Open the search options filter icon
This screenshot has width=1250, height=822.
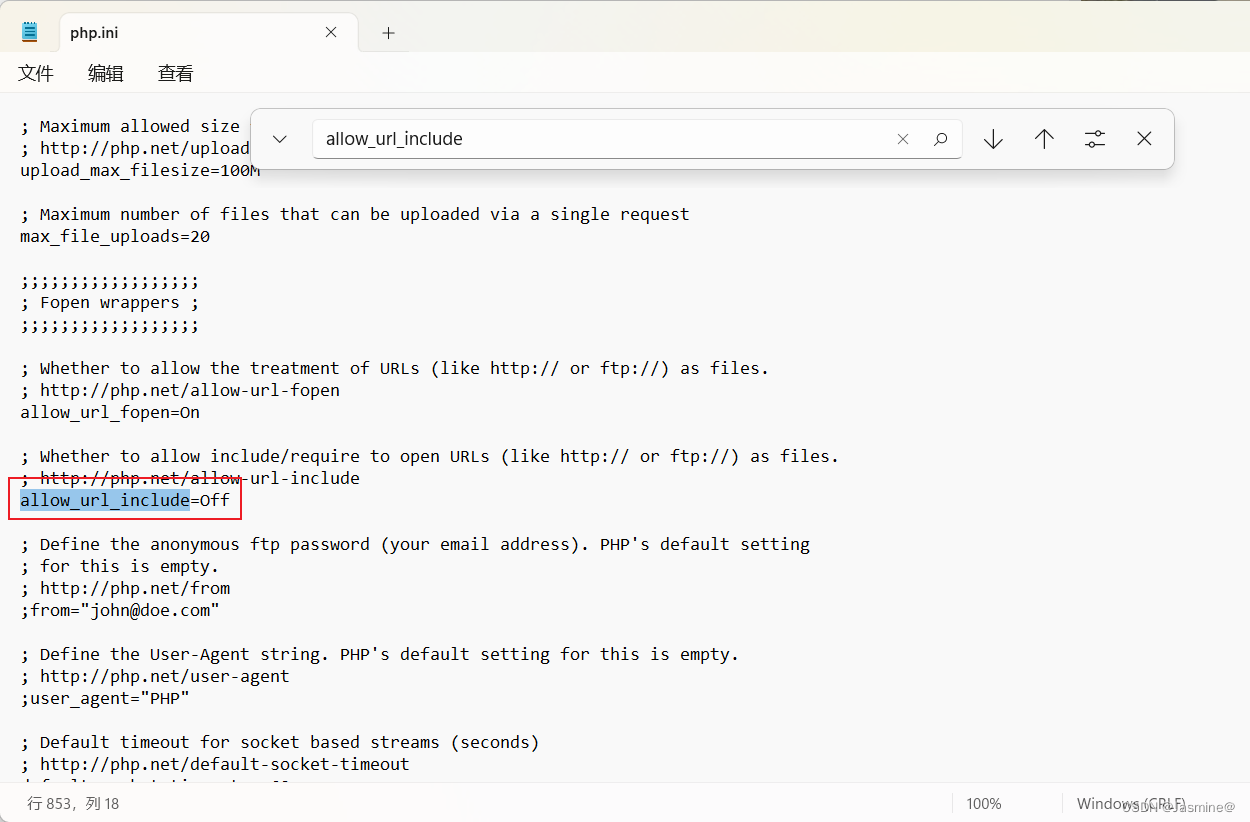[1094, 138]
